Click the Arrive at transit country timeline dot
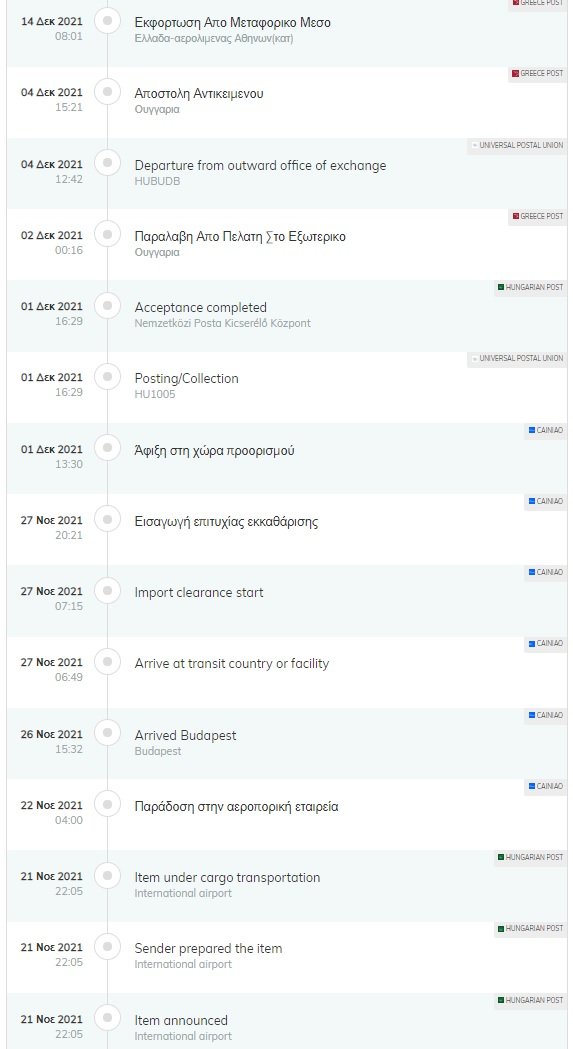 pos(107,662)
